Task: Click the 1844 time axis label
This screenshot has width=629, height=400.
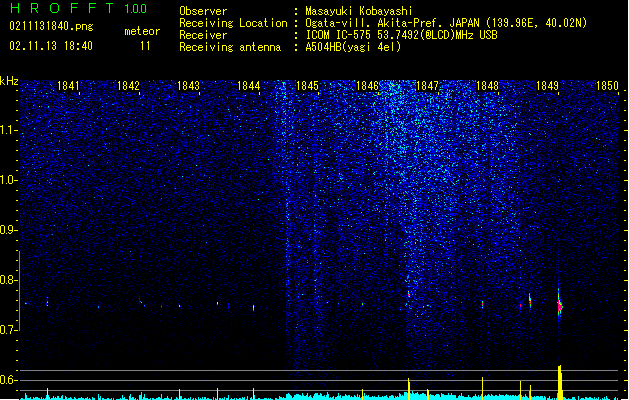Action: tap(248, 86)
